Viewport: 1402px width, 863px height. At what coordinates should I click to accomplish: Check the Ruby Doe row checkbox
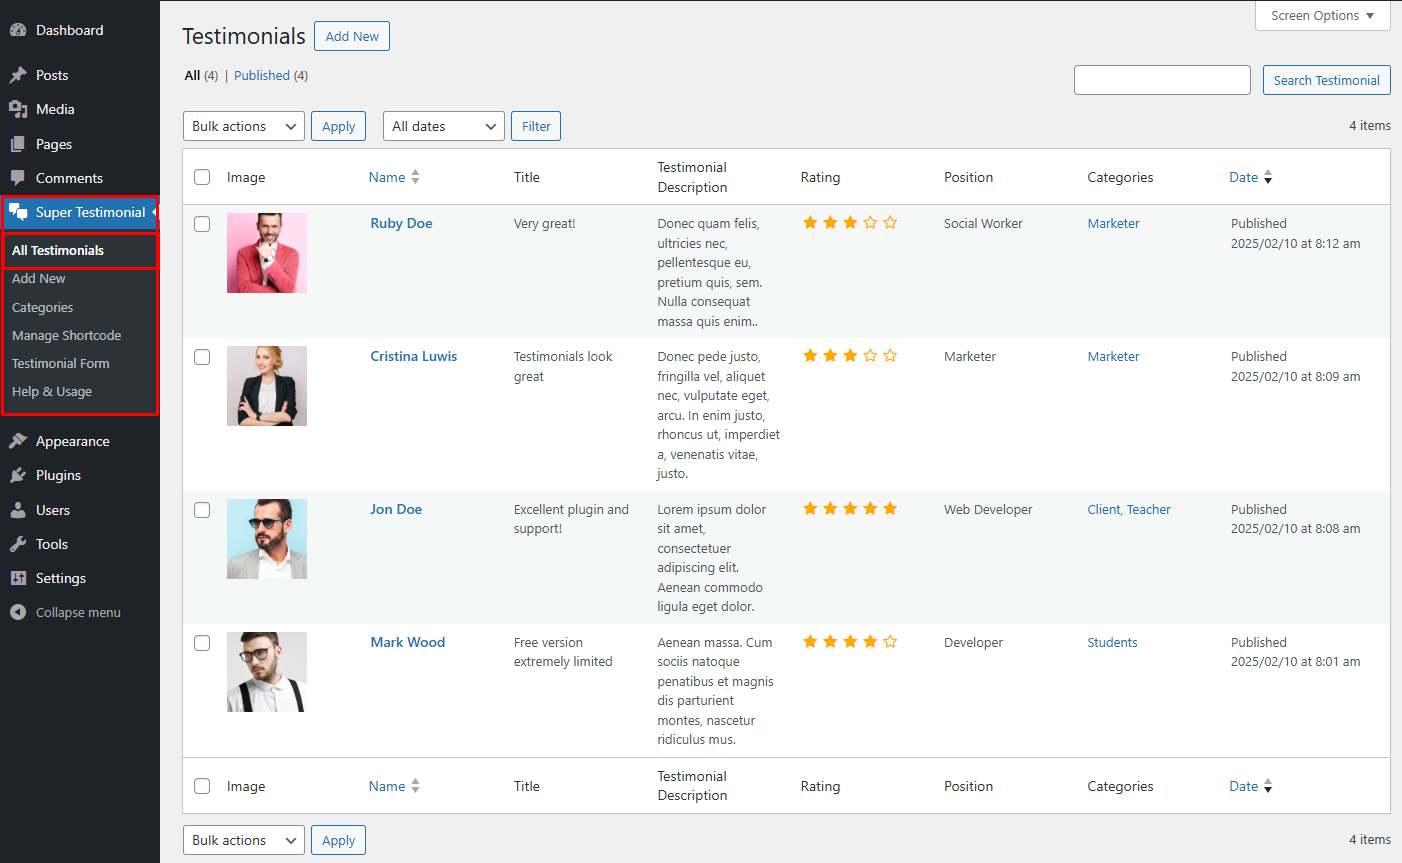click(x=202, y=224)
